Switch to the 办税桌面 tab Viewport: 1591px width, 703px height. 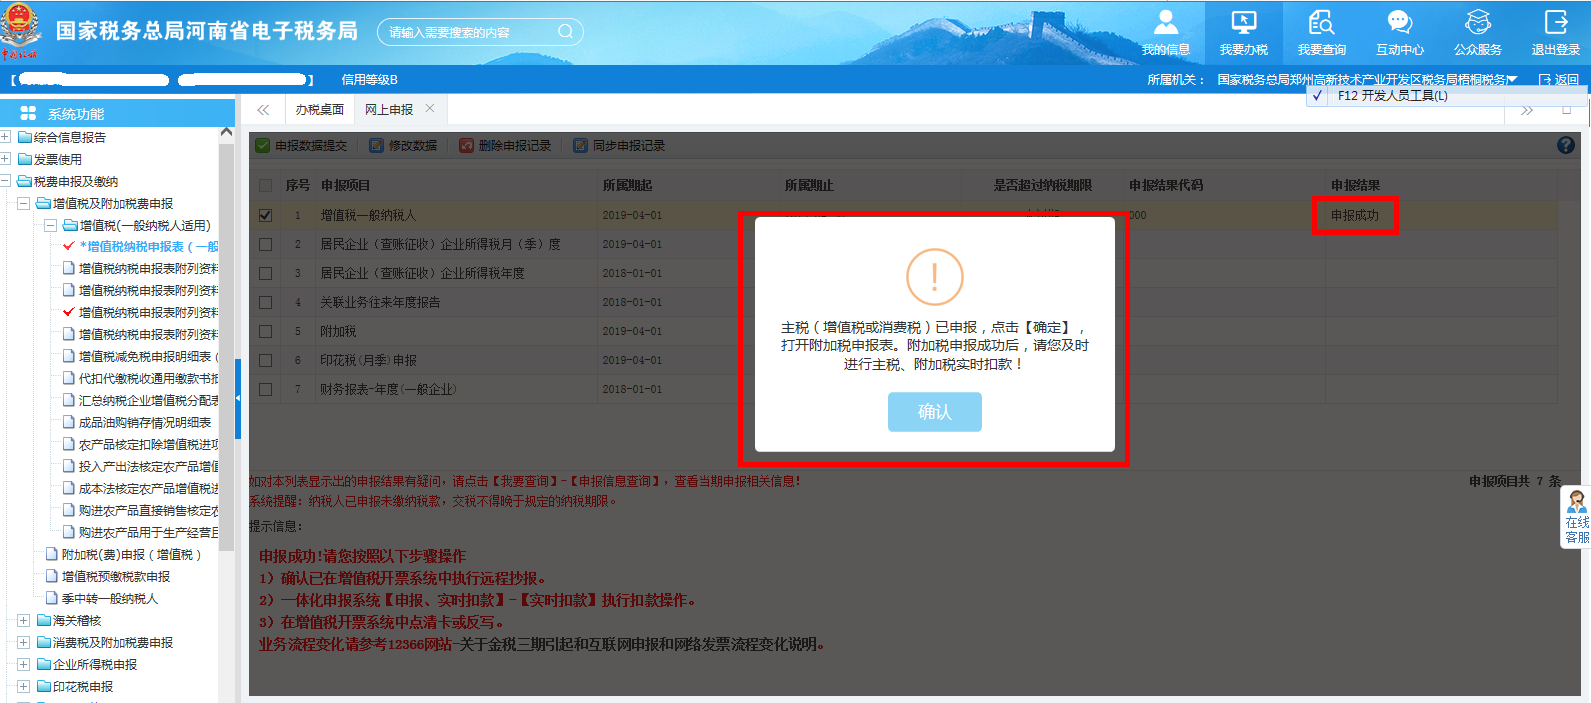pyautogui.click(x=319, y=109)
